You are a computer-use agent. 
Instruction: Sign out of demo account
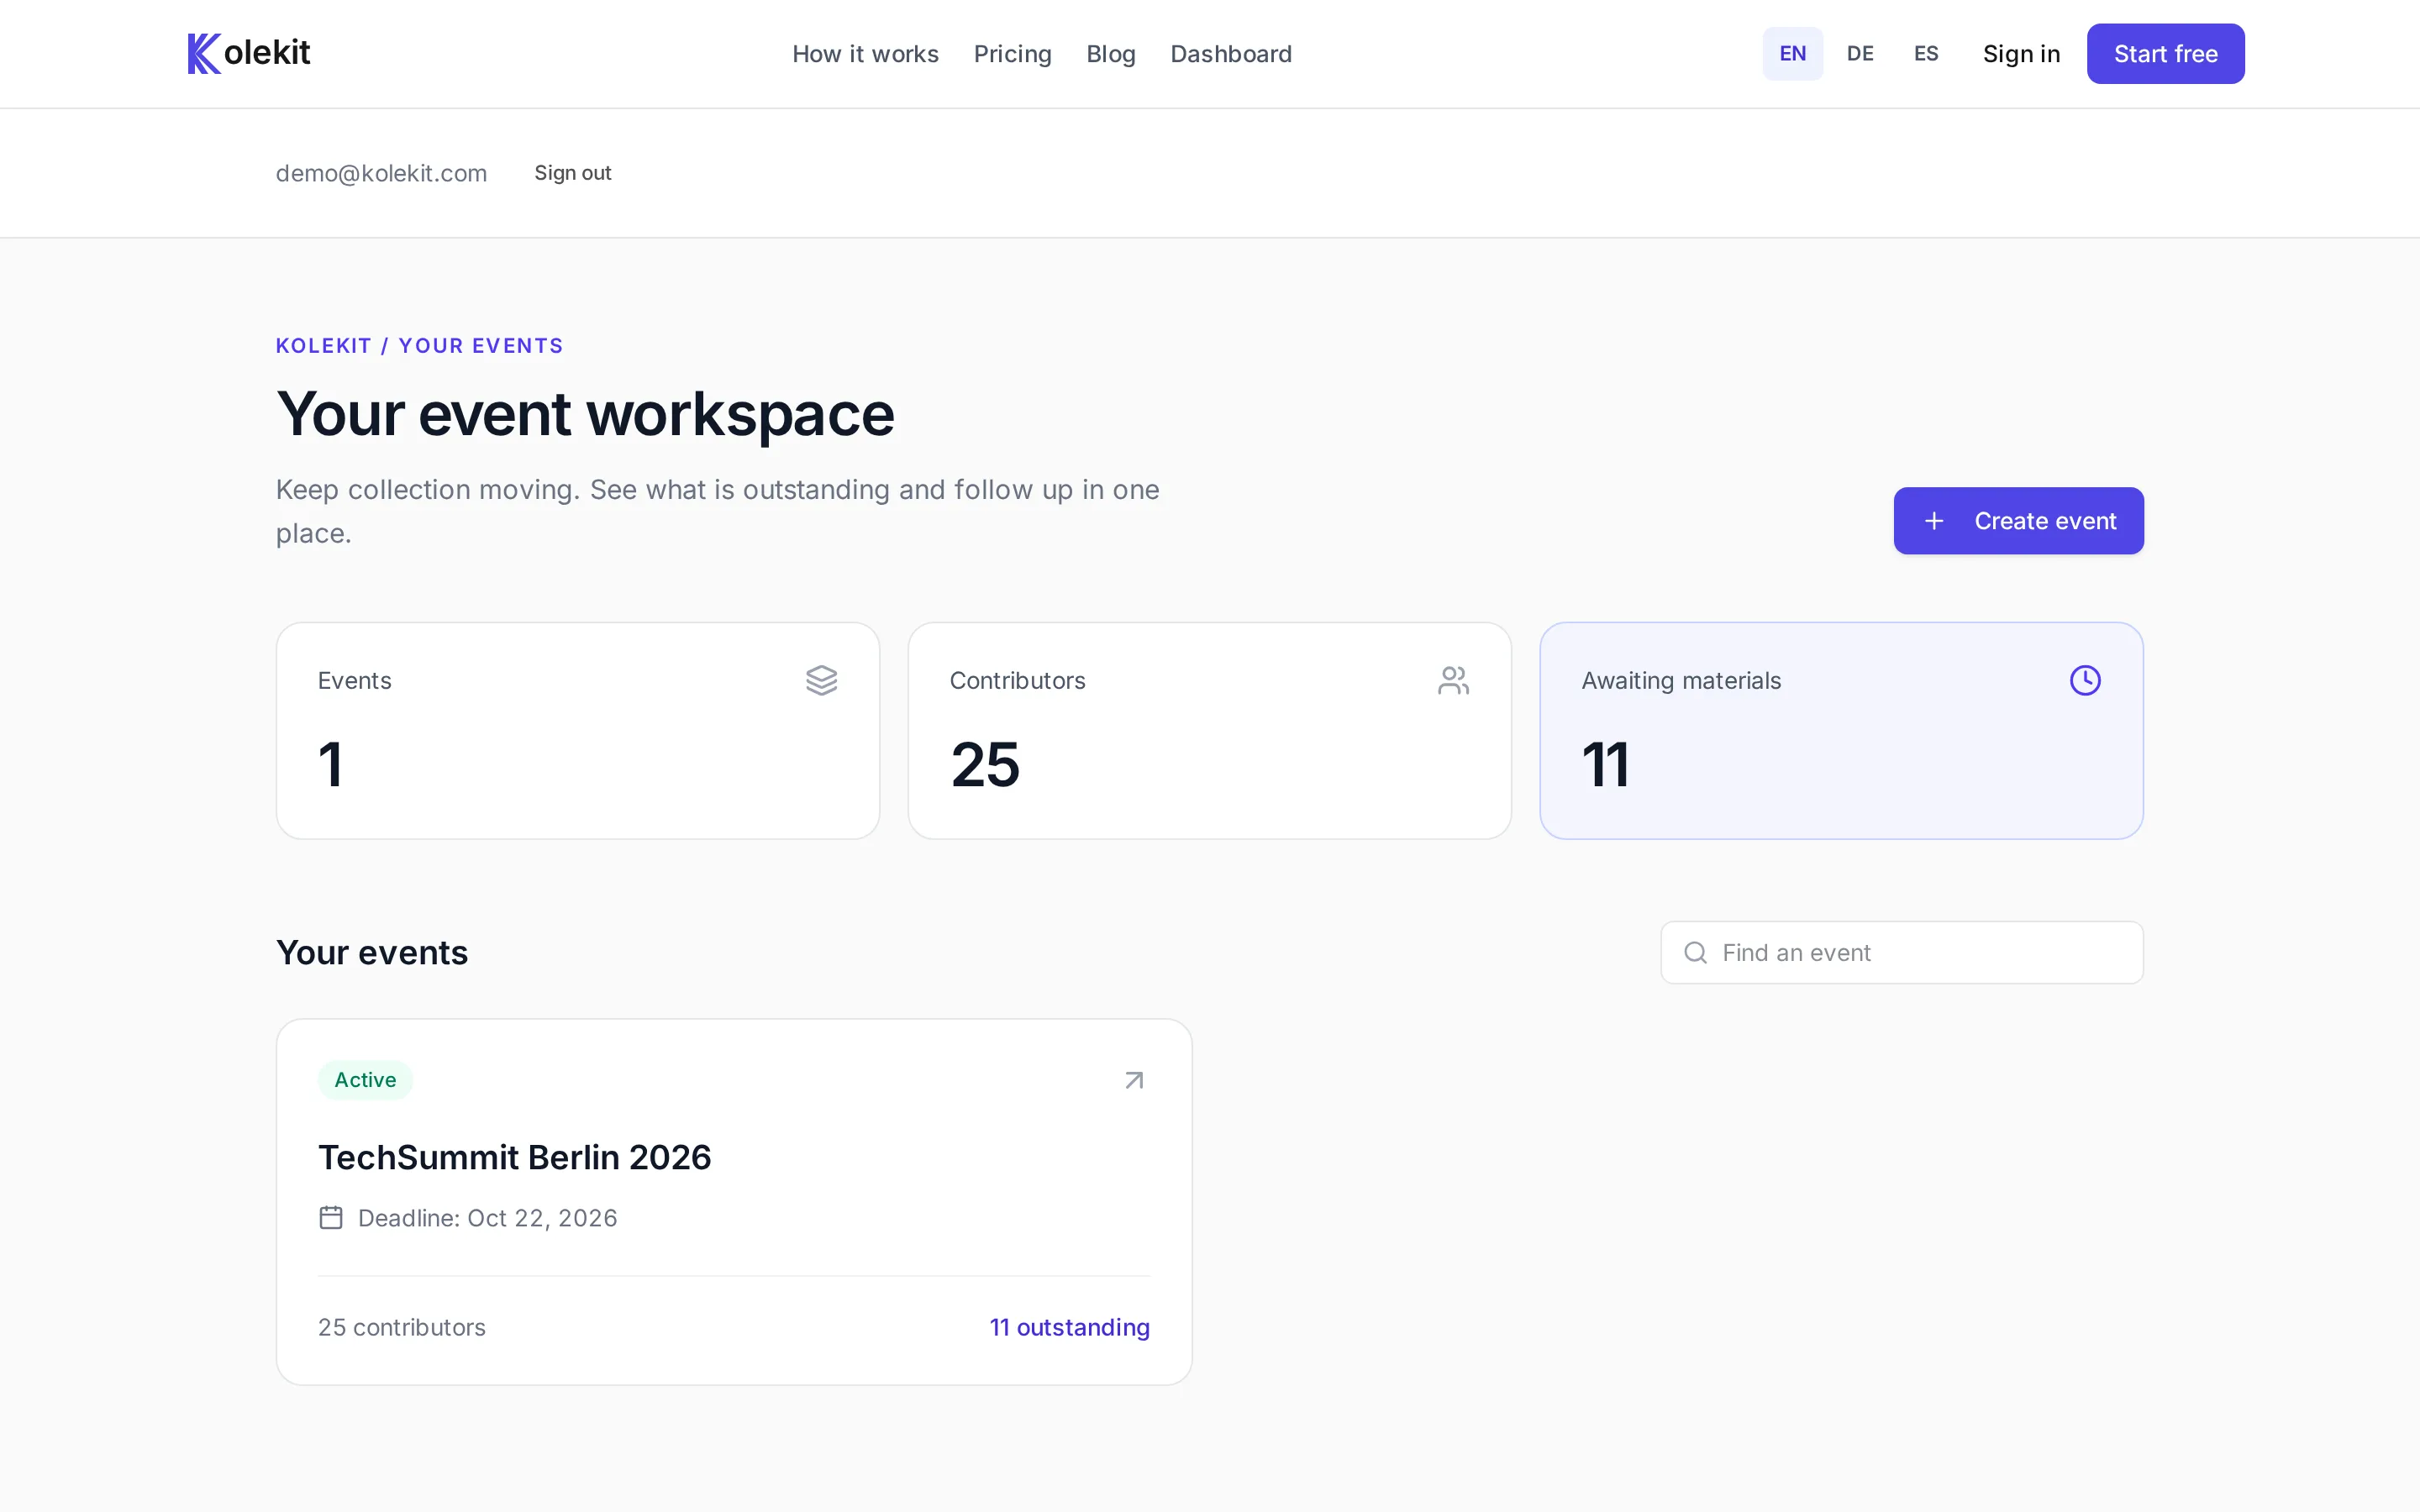[572, 173]
